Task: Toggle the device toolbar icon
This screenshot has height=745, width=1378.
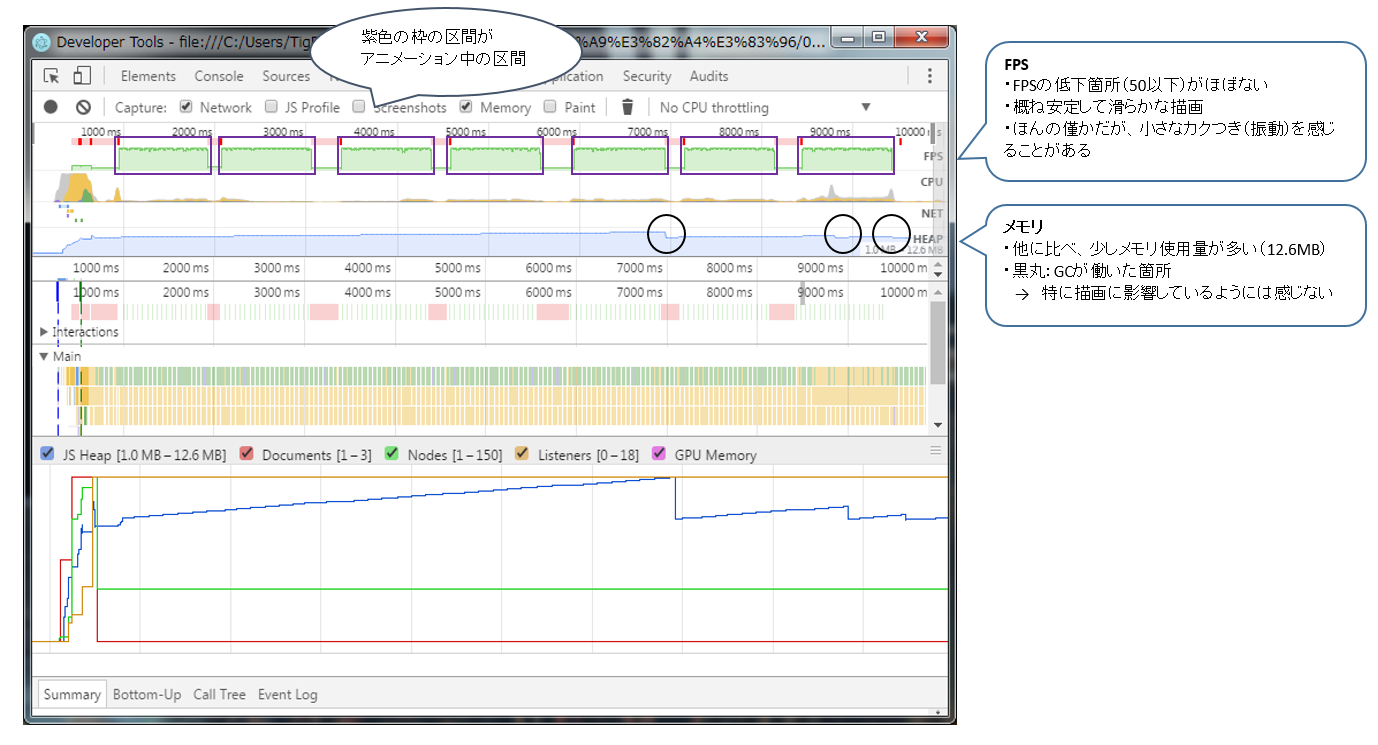Action: coord(82,76)
